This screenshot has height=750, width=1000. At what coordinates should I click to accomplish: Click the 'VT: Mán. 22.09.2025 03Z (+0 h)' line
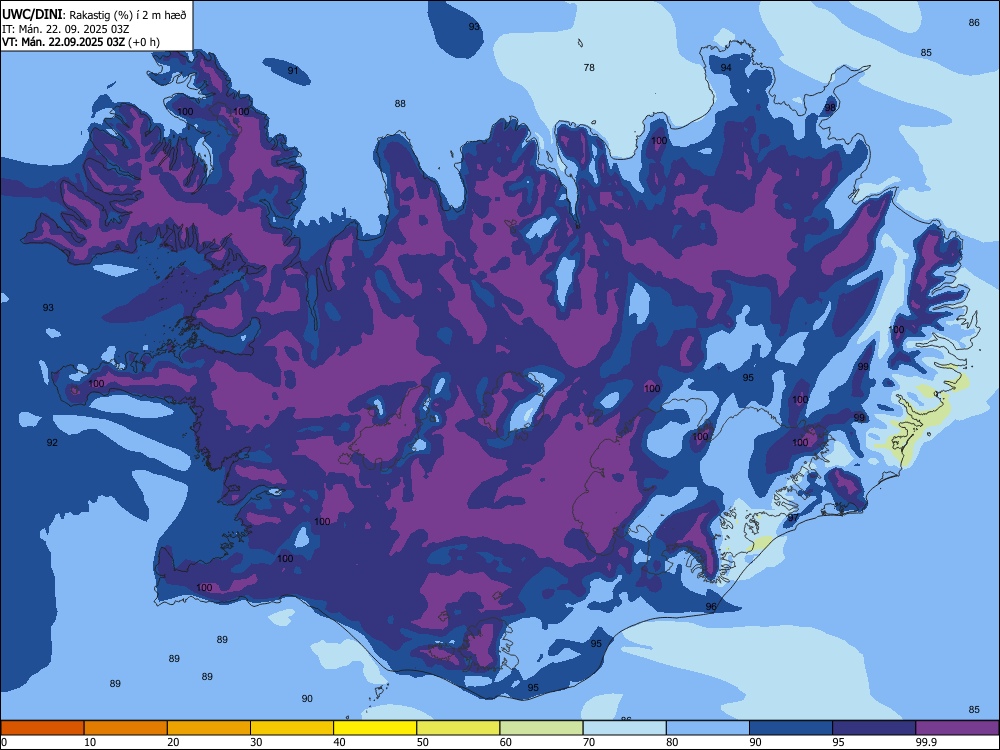[81, 42]
